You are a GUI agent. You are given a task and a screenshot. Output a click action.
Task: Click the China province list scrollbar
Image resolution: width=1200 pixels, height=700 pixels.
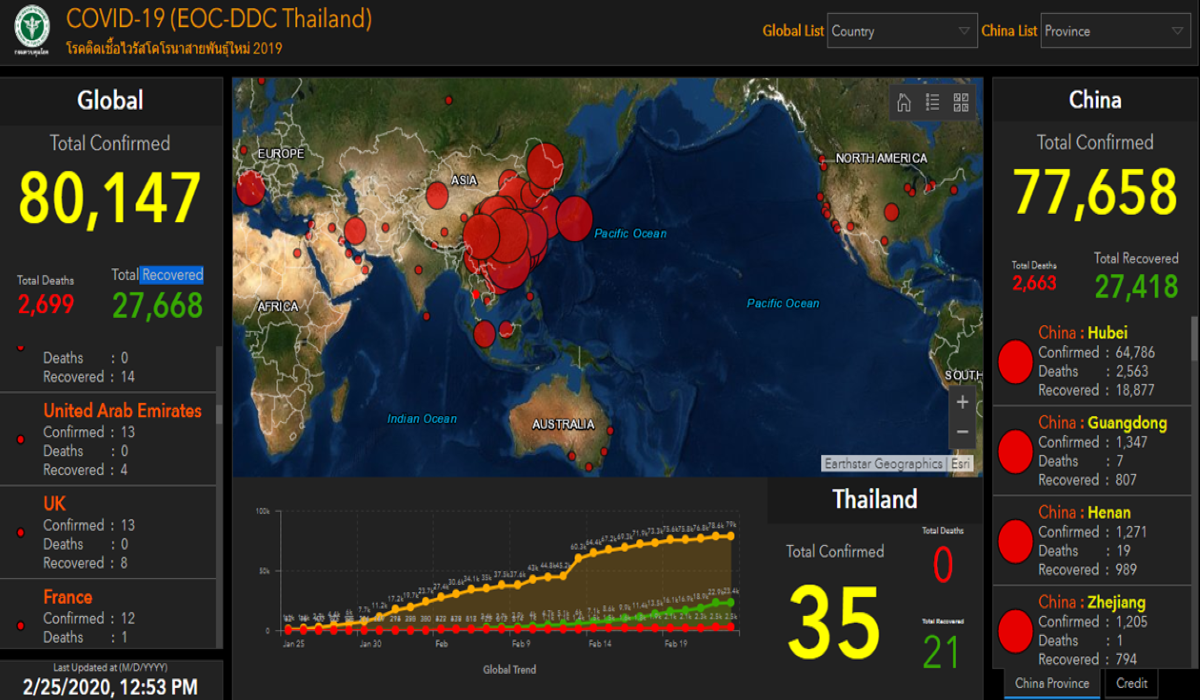[x=1194, y=342]
